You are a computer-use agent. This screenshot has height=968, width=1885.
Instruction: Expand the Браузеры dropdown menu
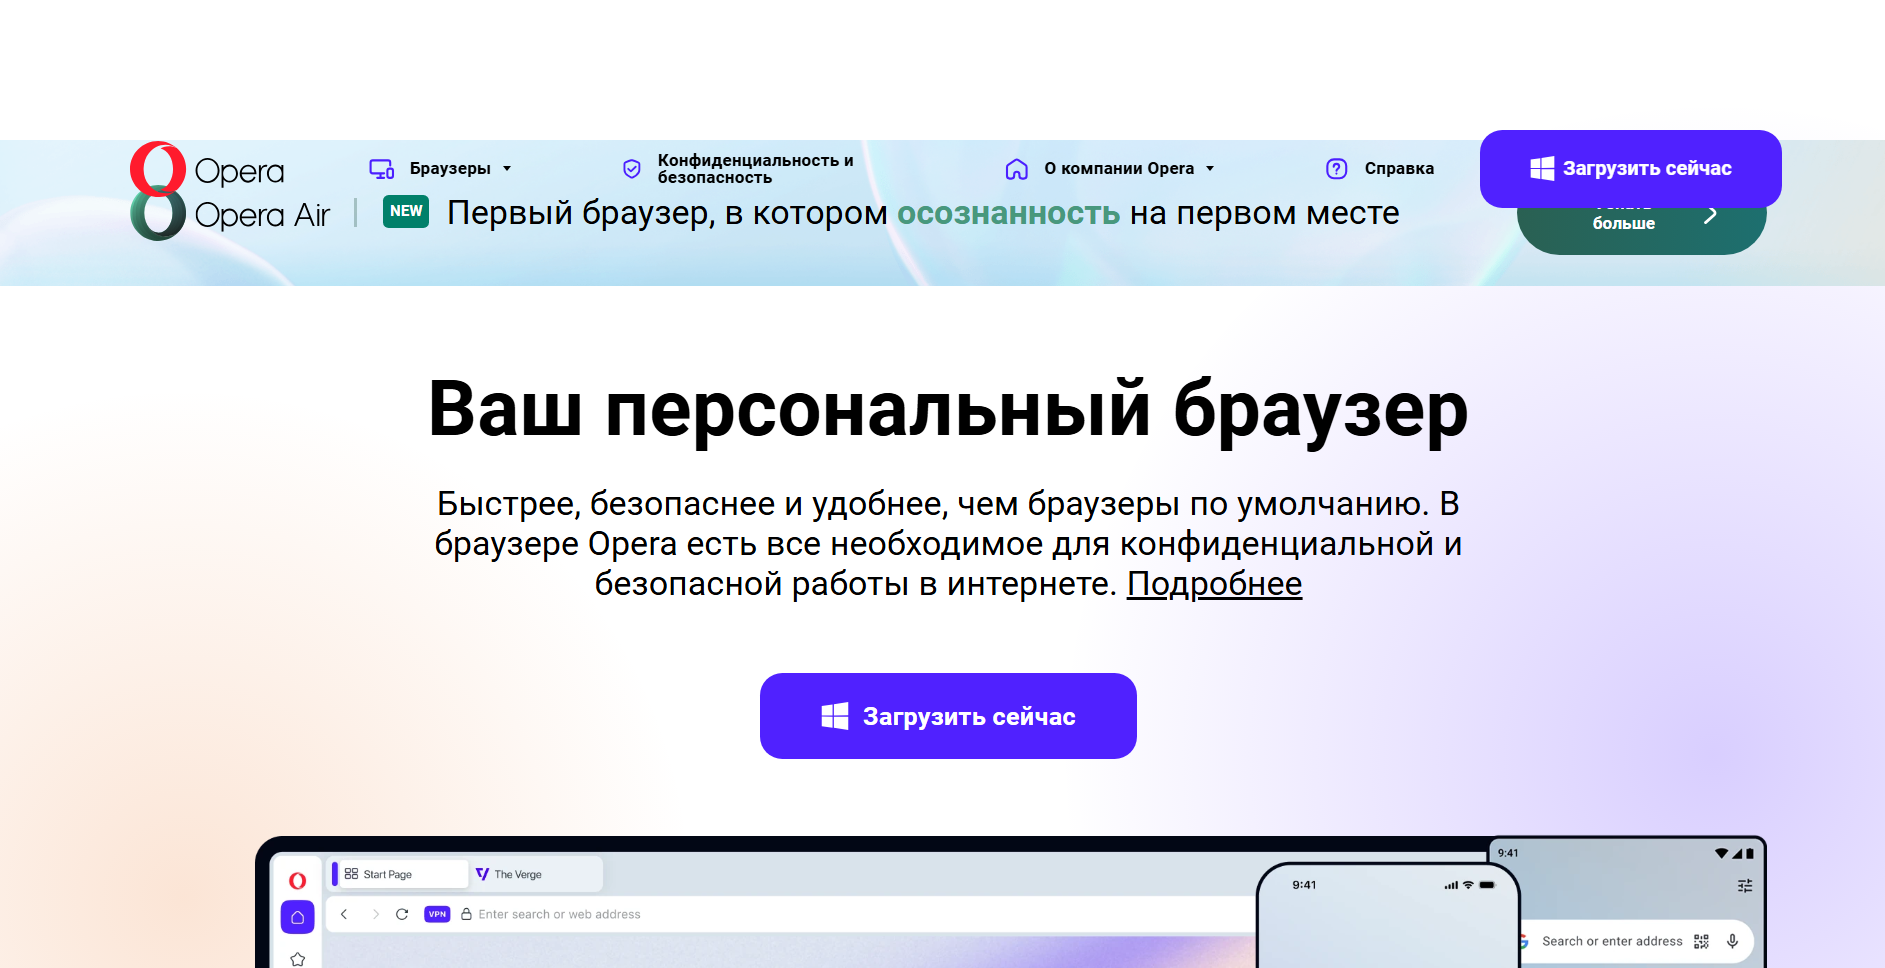[441, 168]
